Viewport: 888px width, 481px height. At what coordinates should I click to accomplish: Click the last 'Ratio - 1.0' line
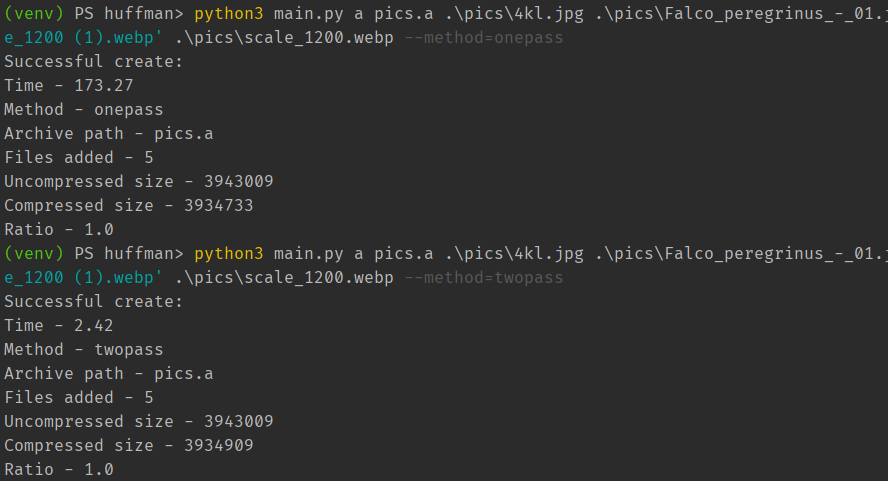coord(59,470)
